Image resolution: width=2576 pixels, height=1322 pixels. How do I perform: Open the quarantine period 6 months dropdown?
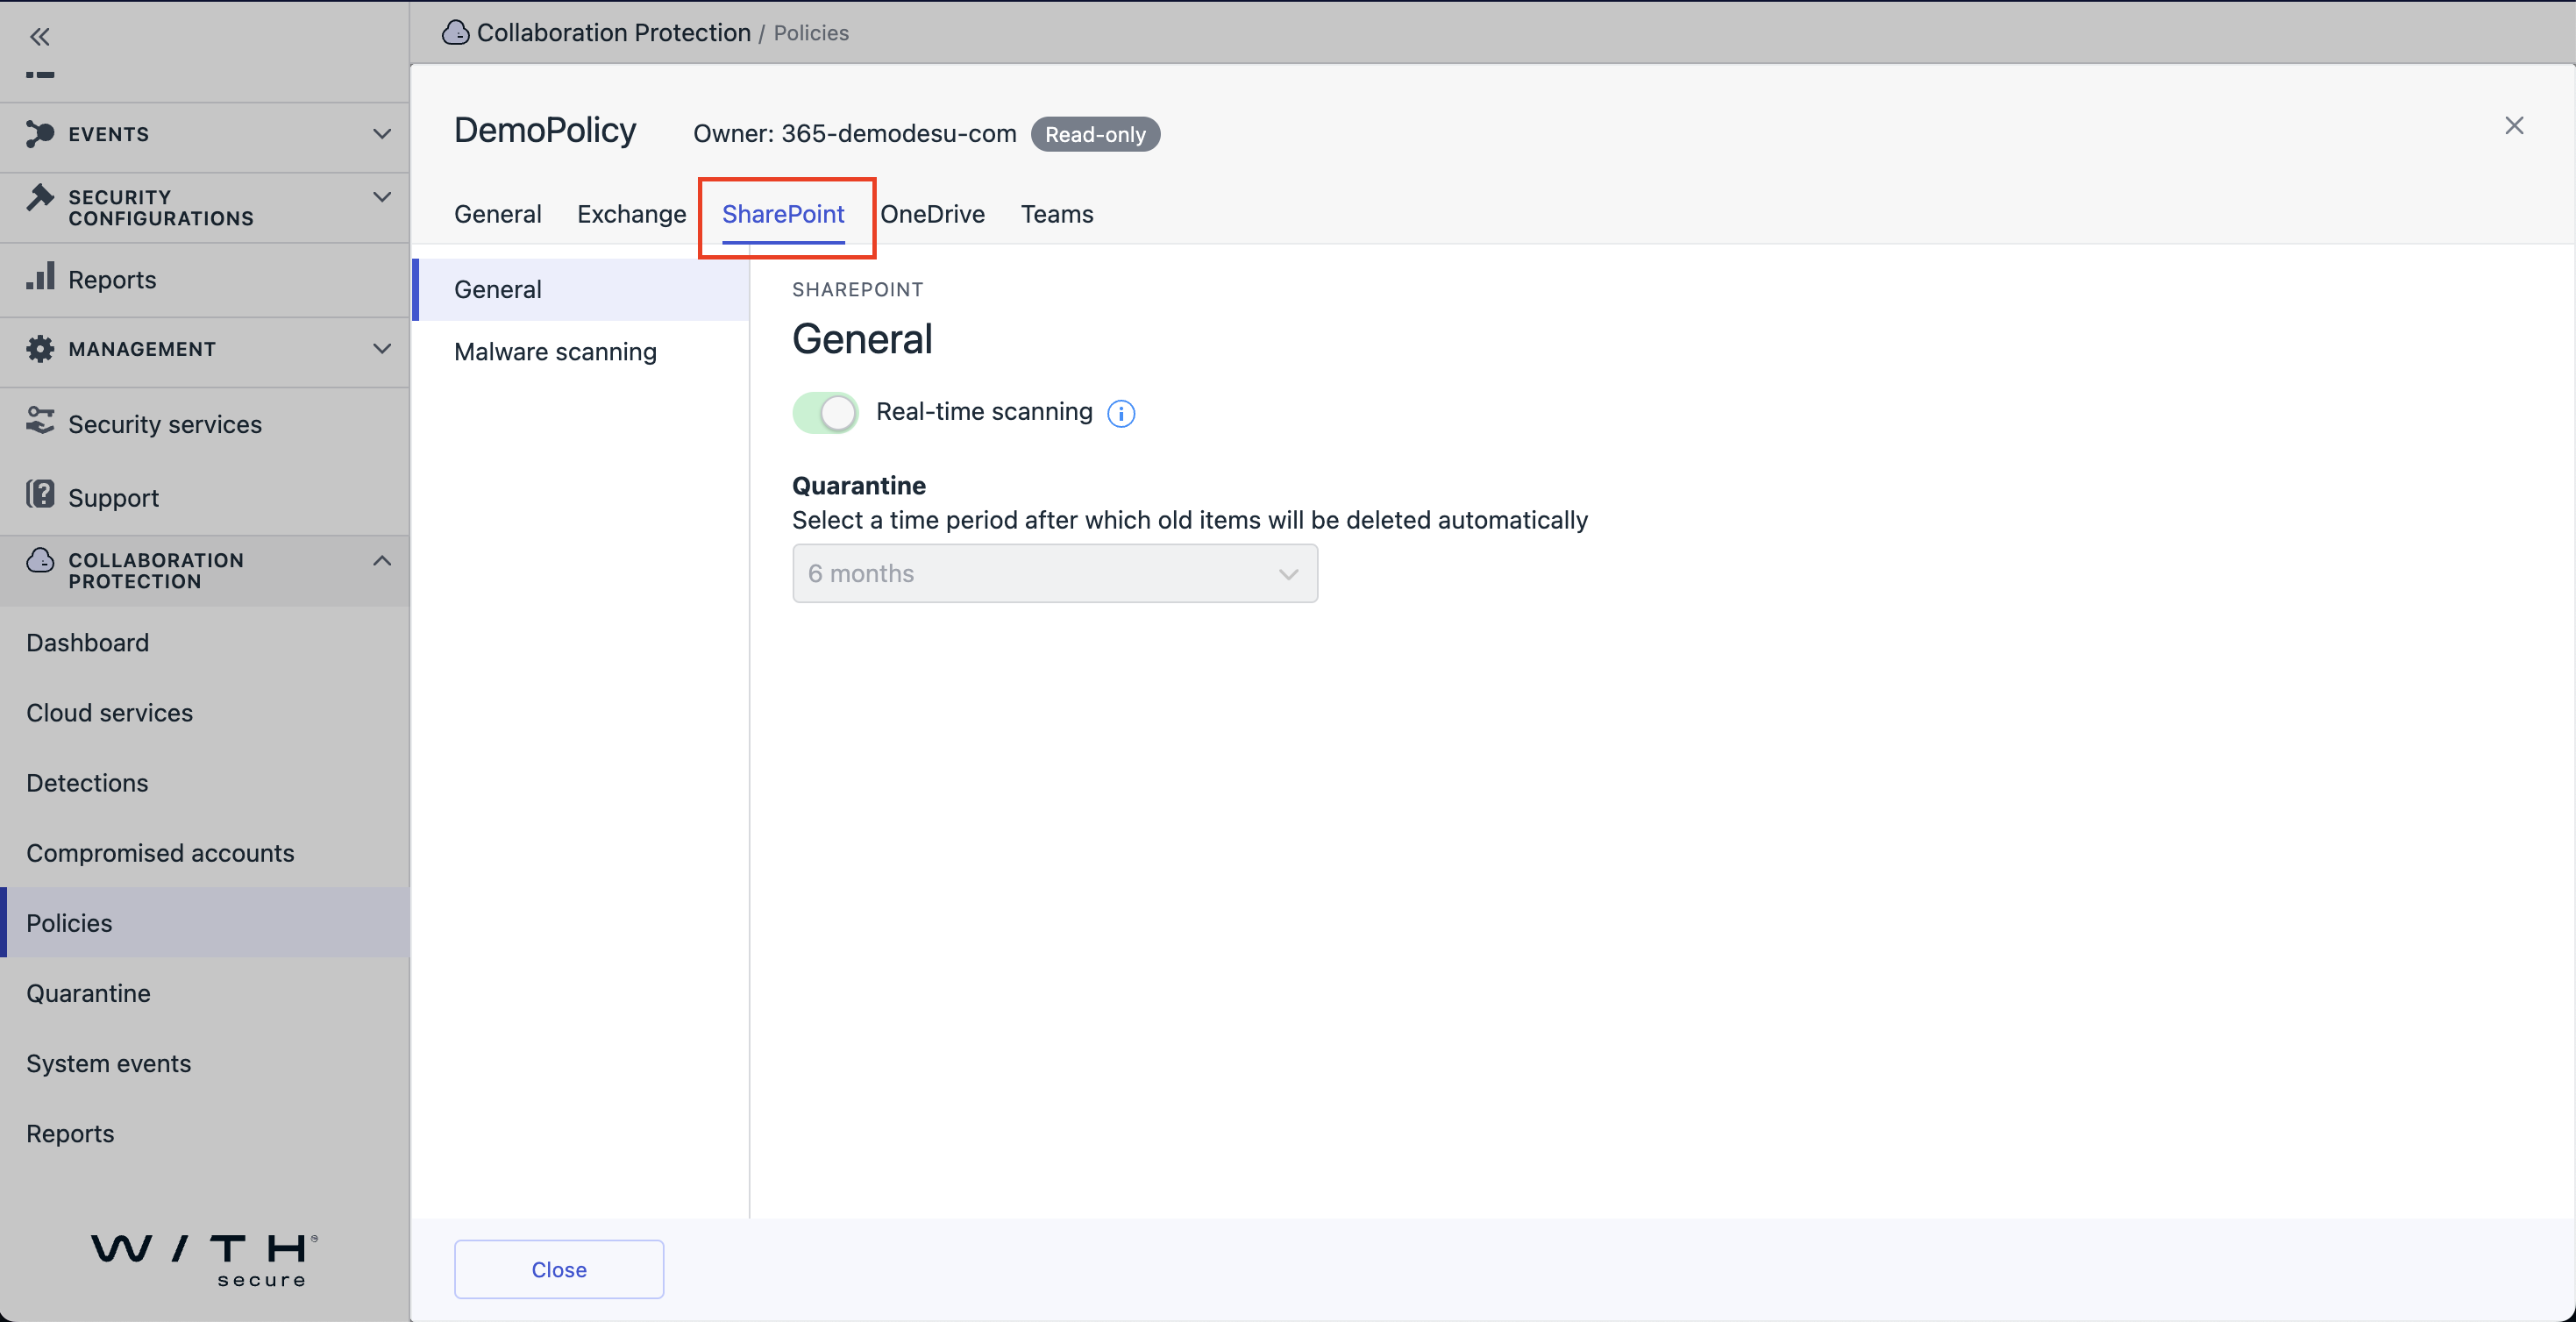tap(1055, 574)
